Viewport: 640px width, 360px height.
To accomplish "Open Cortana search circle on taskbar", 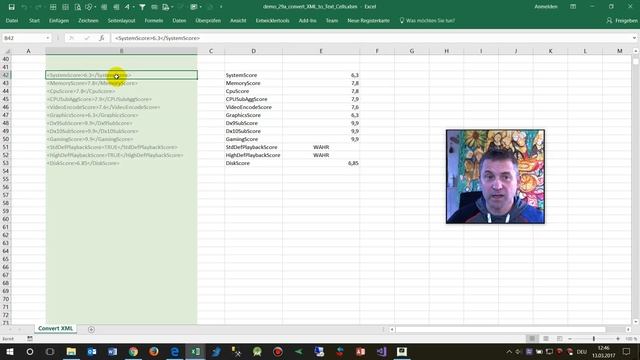I will (x=30, y=351).
